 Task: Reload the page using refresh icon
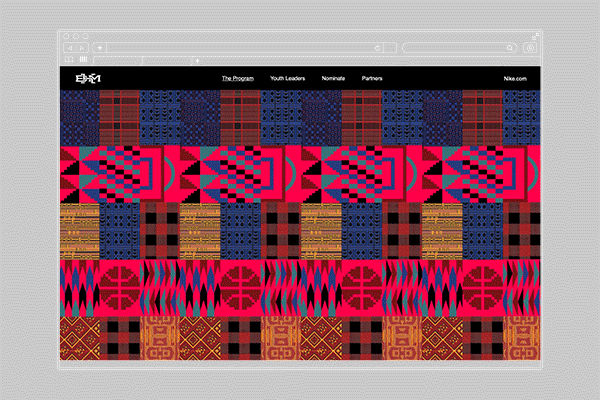[377, 48]
